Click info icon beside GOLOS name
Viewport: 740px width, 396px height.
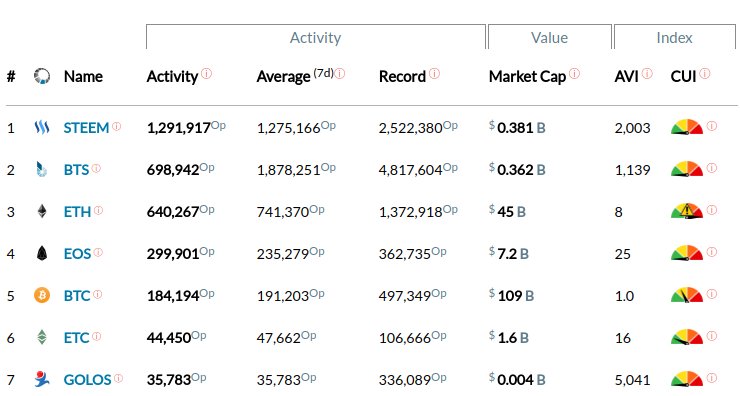[118, 378]
